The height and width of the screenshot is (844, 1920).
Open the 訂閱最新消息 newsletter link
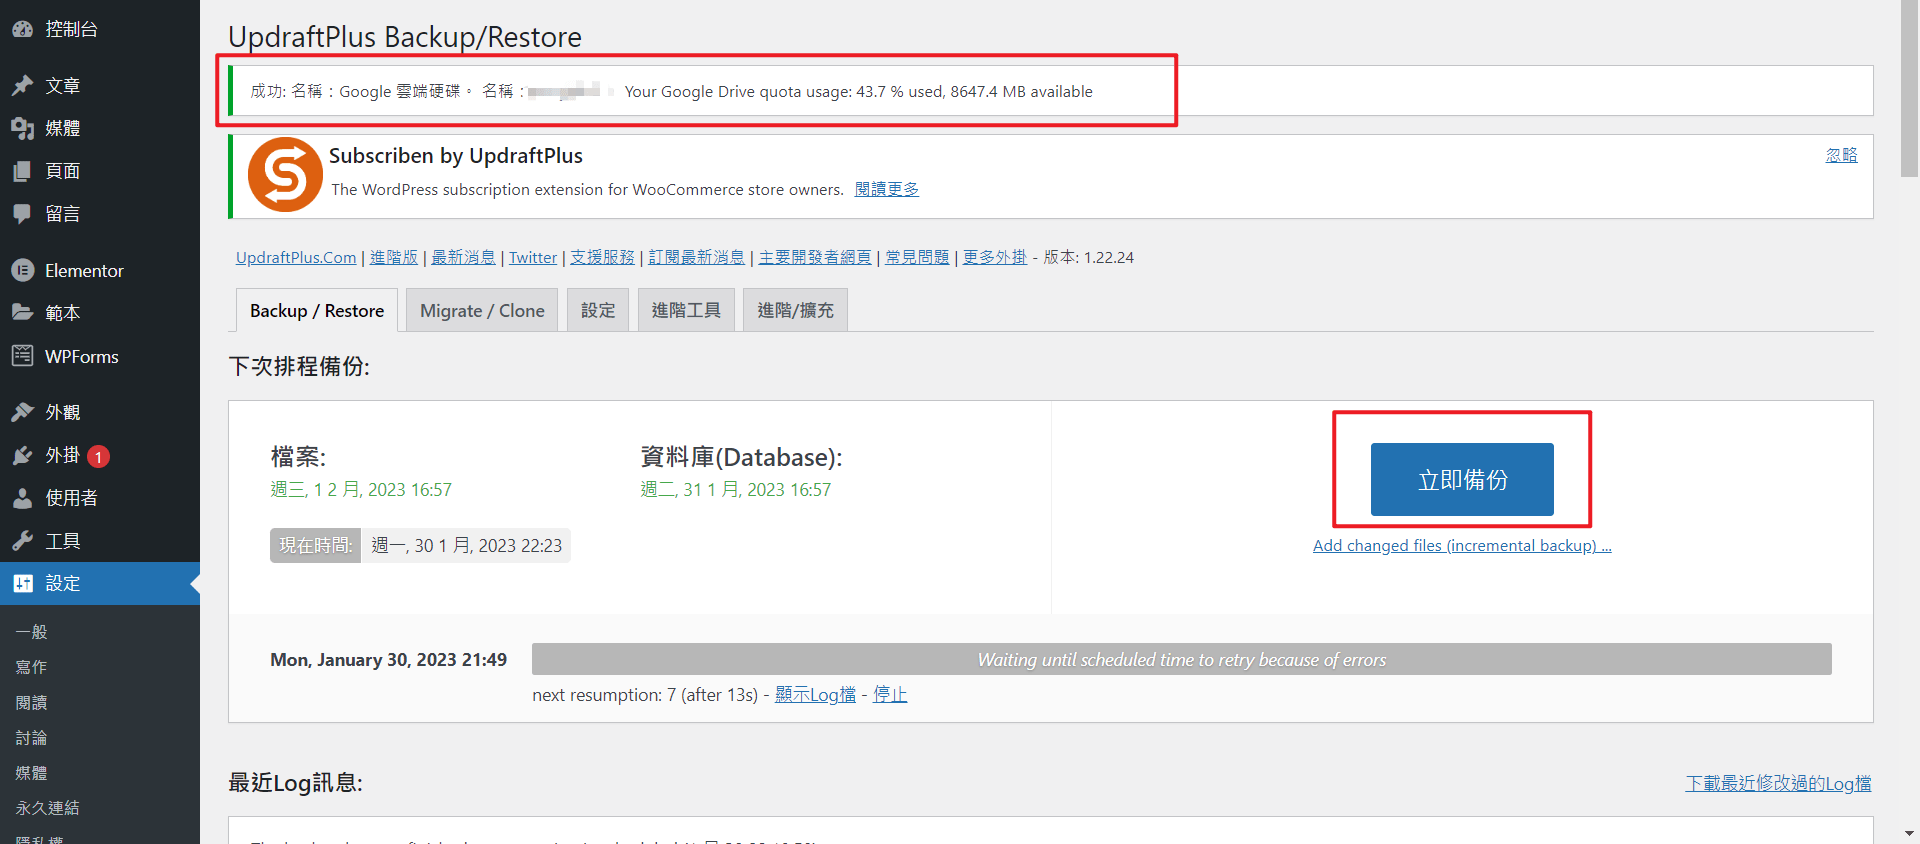click(x=697, y=257)
